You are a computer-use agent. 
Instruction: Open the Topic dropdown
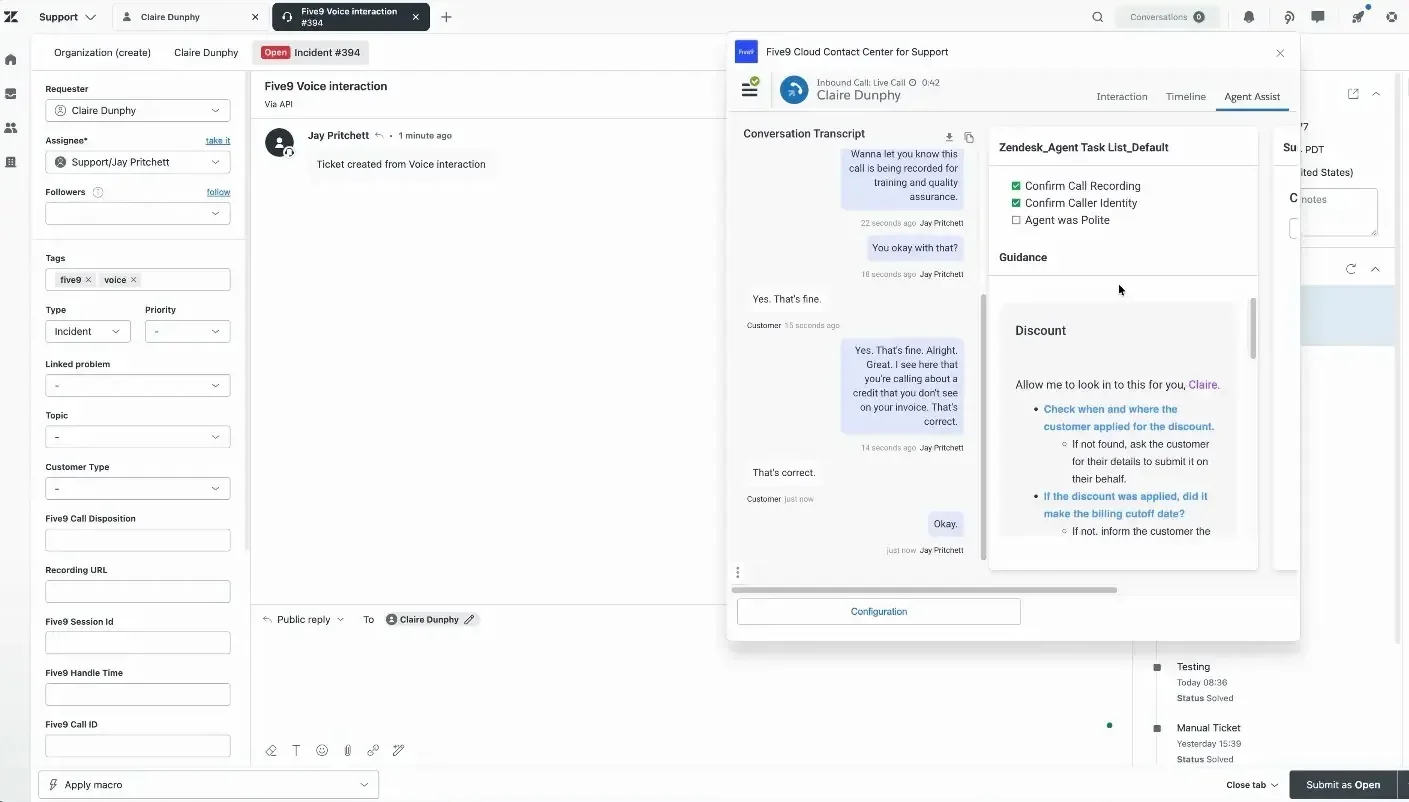(138, 437)
